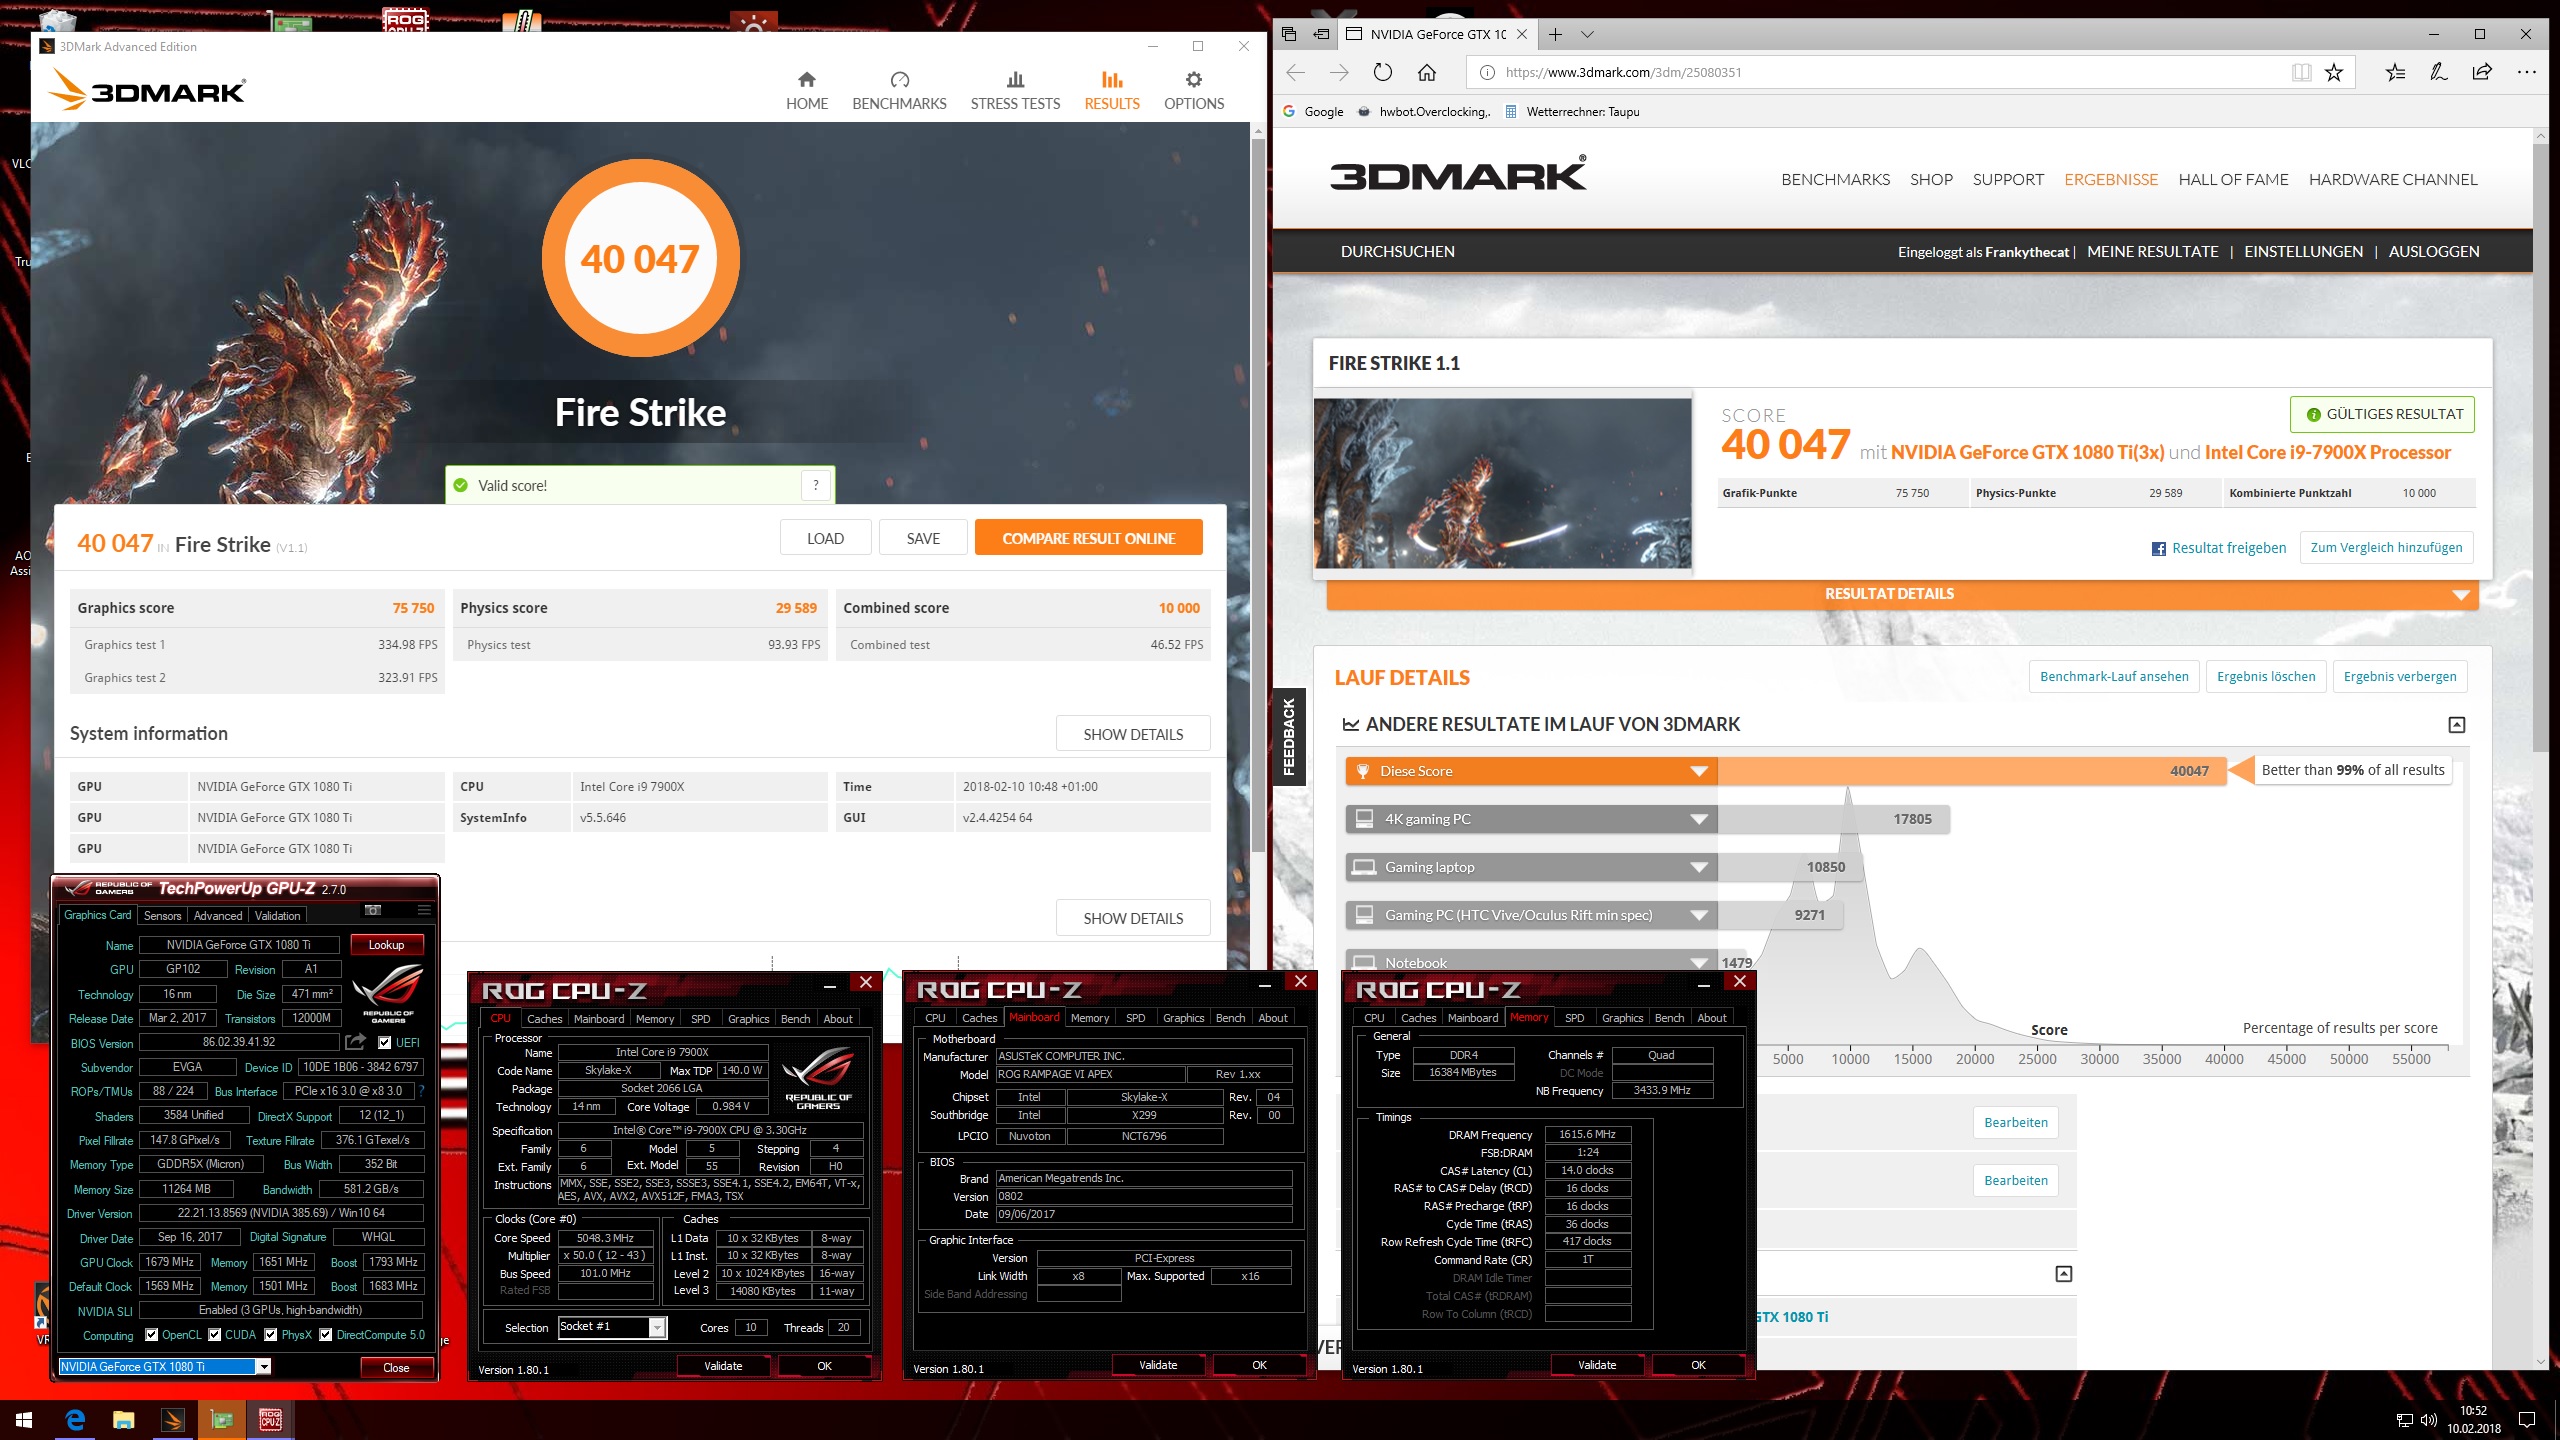Expand Gaming PC HTC Vive dropdown
The width and height of the screenshot is (2560, 1440).
click(1698, 915)
